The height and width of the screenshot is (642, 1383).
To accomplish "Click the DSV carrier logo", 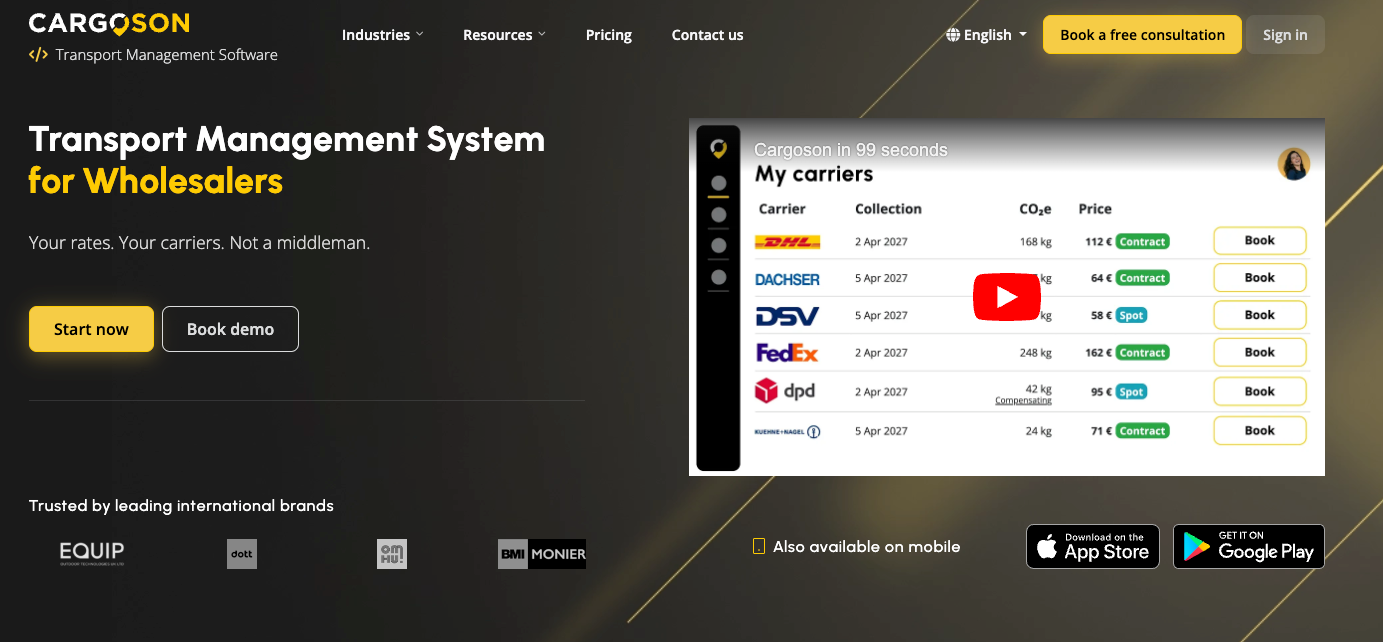I will pyautogui.click(x=787, y=316).
